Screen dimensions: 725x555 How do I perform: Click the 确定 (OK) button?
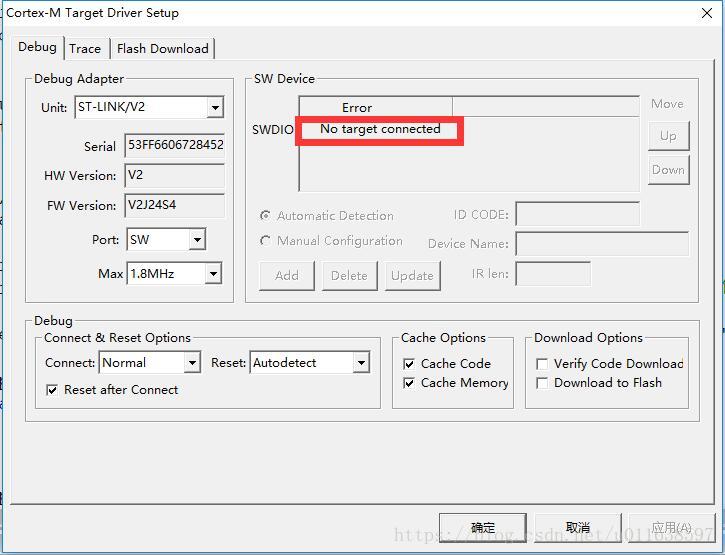pos(483,527)
